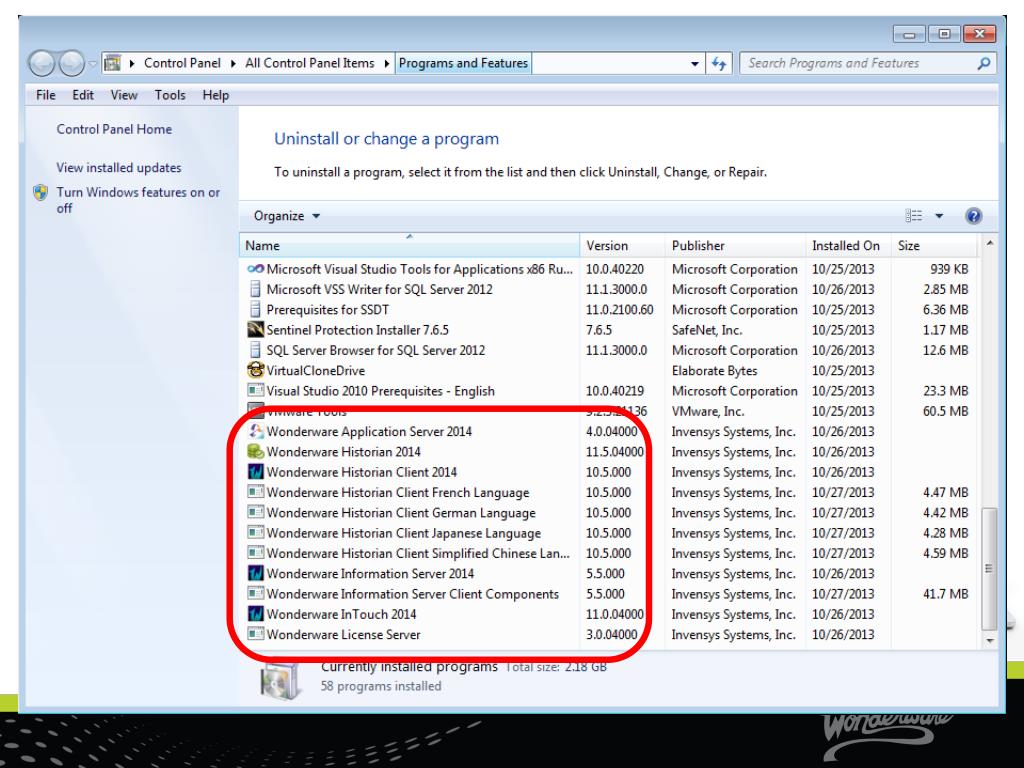Screen dimensions: 1024x768
Task: Open the Help menu
Action: 216,95
